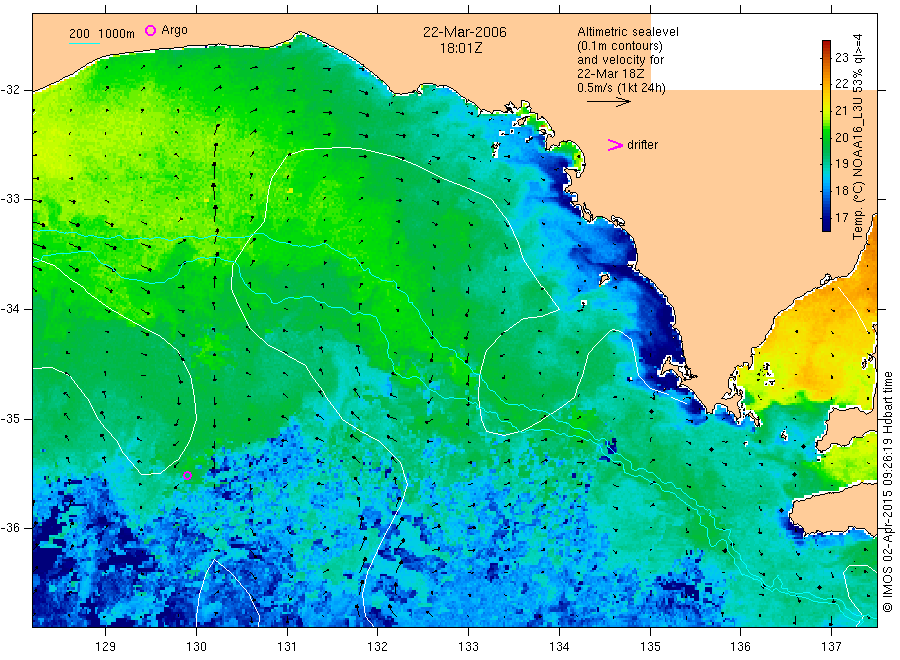Click the temperature color bar

(x=826, y=136)
